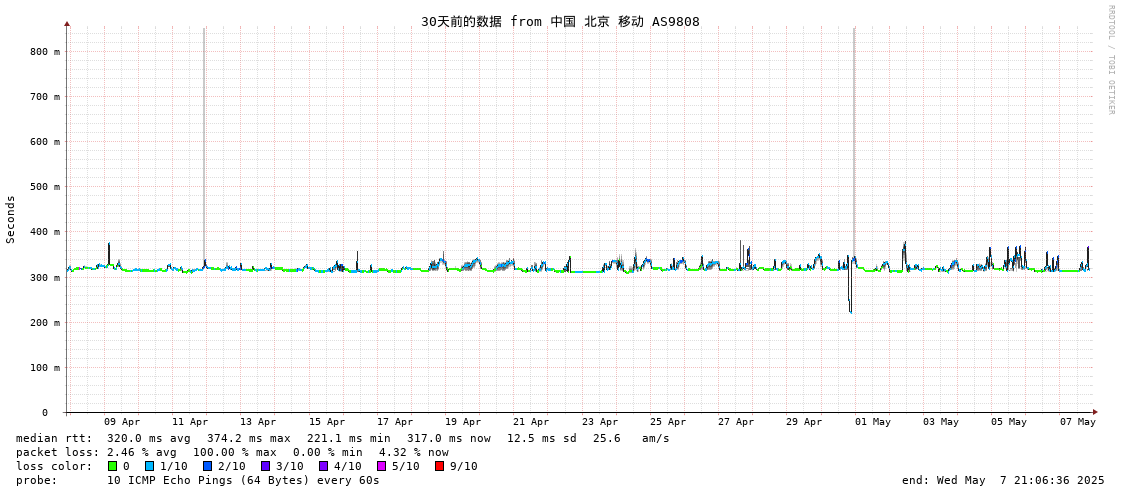Click the '700 m' y-axis label
The image size is (1121, 494).
(45, 97)
